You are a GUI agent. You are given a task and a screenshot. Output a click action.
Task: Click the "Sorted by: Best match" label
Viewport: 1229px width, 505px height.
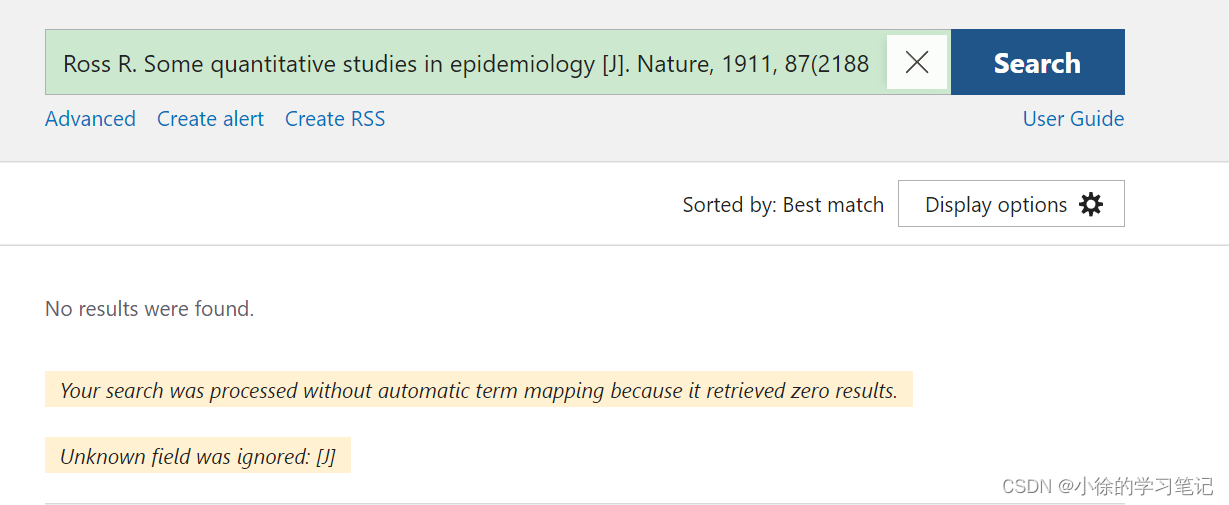tap(783, 205)
